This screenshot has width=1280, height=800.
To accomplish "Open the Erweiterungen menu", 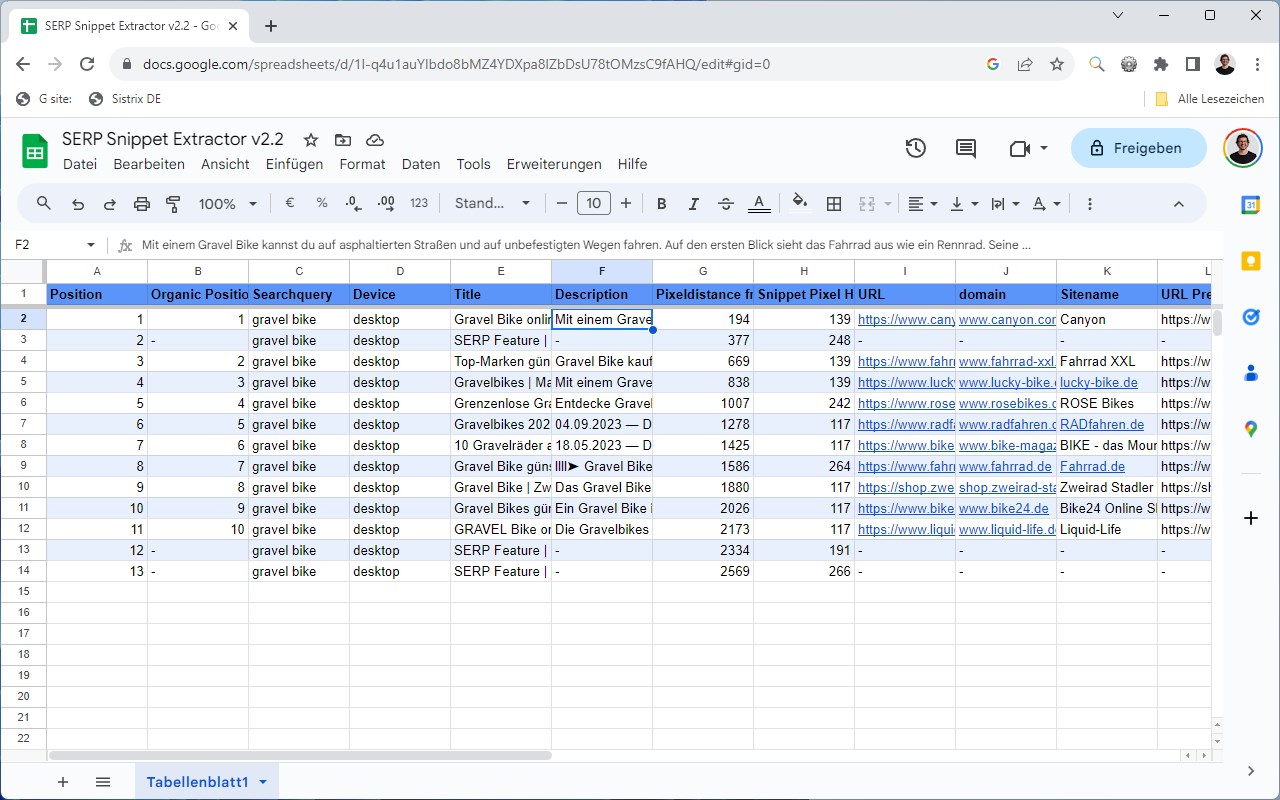I will 554,164.
